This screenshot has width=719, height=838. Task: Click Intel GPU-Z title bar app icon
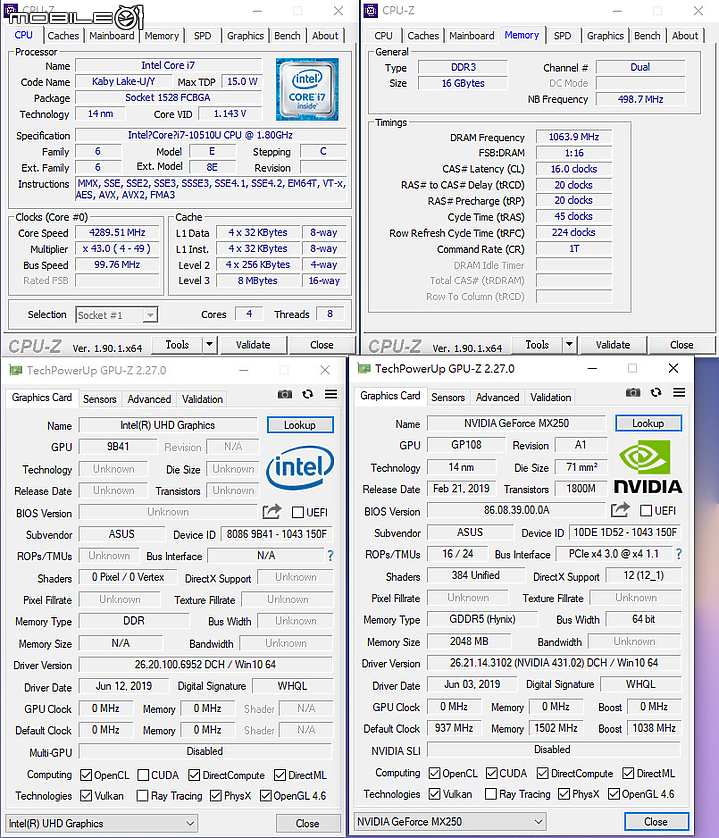tap(16, 370)
